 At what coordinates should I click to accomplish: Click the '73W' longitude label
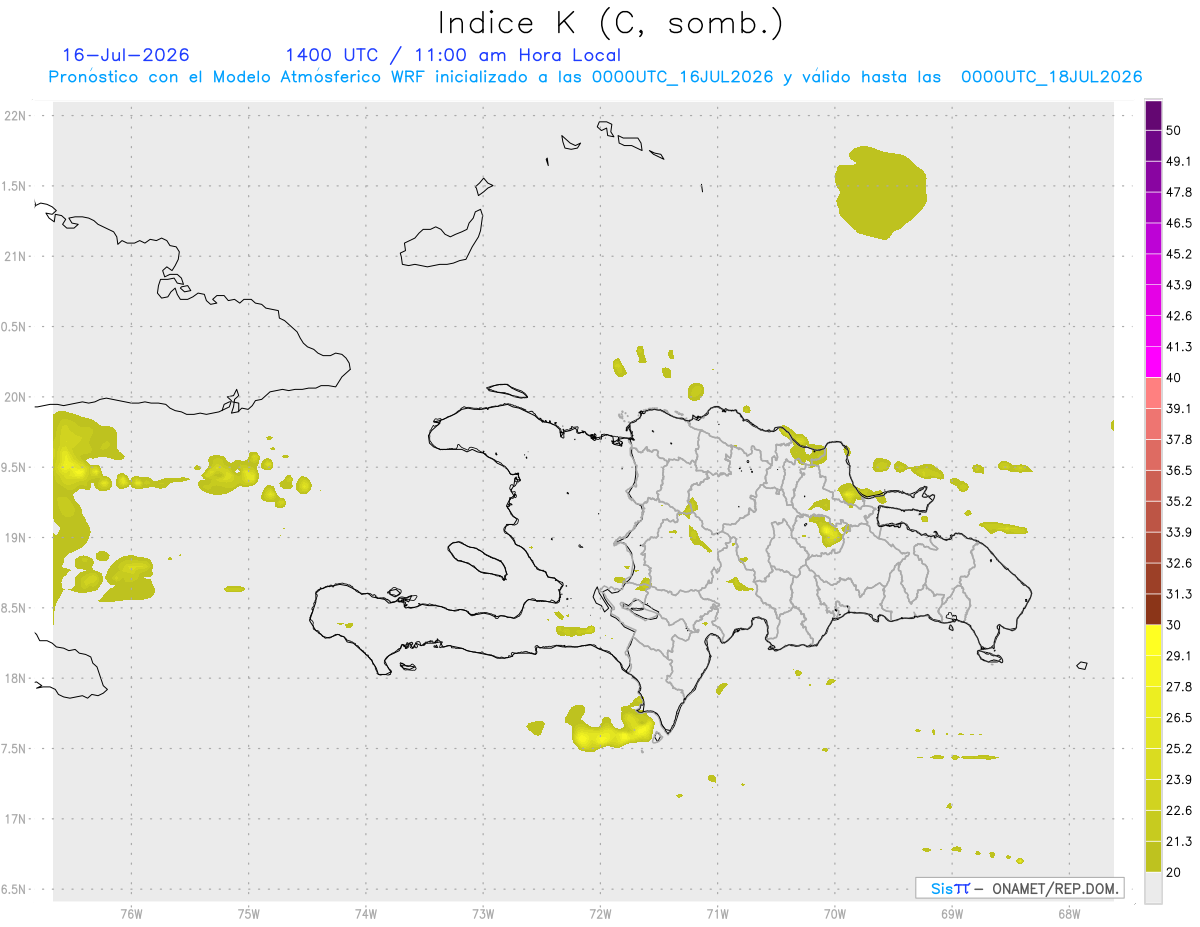[483, 914]
